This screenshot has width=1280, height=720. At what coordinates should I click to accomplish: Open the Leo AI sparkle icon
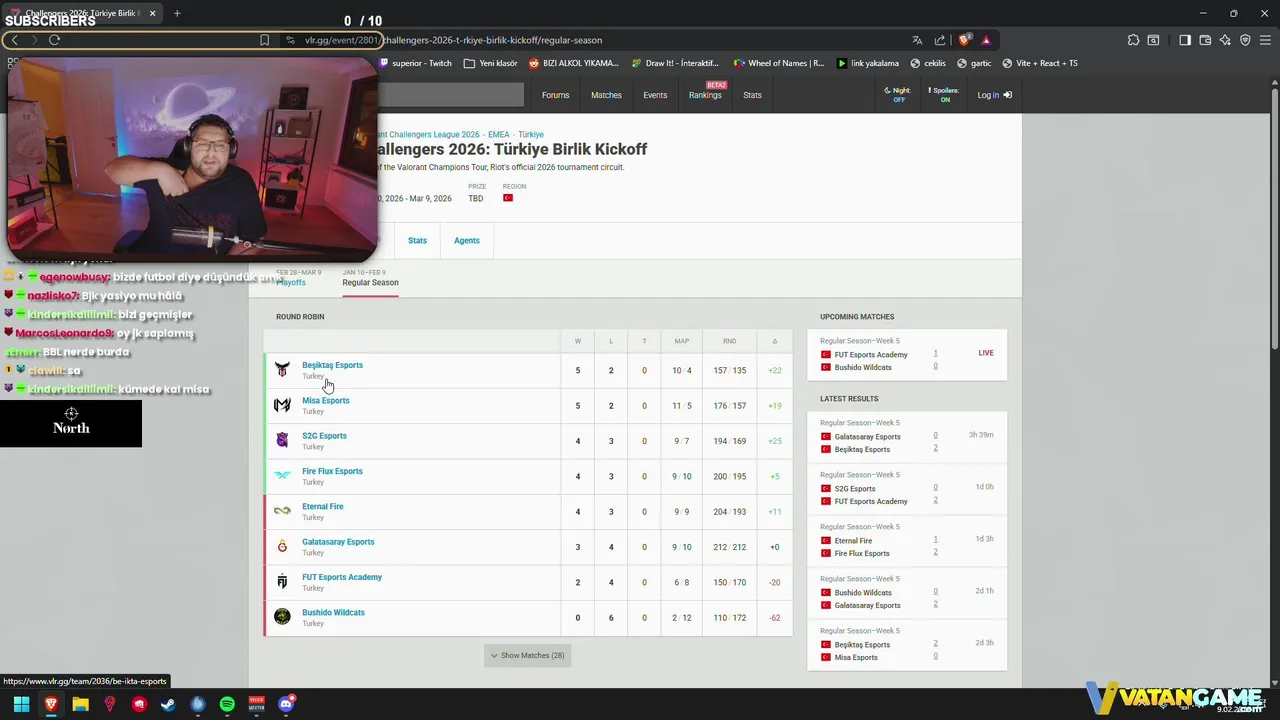[1225, 40]
